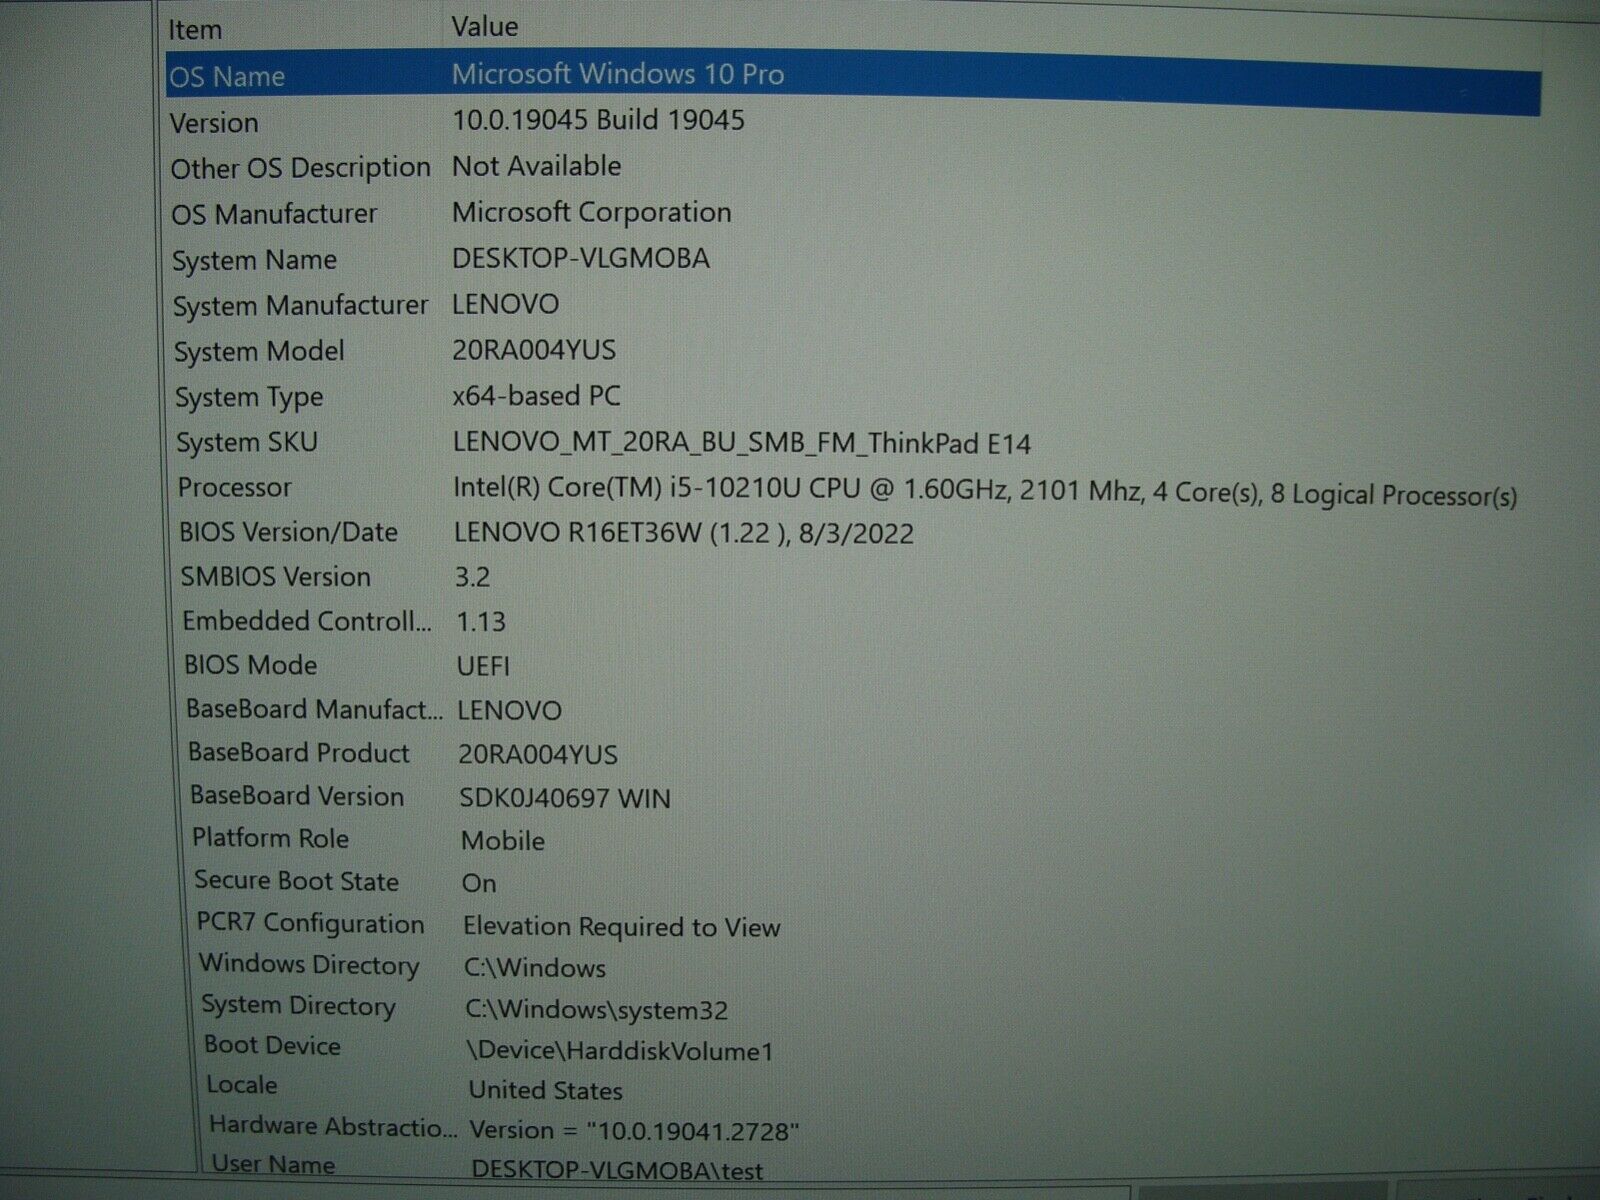Click the BaseBoard Manufacturer LENOVO value

coord(509,711)
